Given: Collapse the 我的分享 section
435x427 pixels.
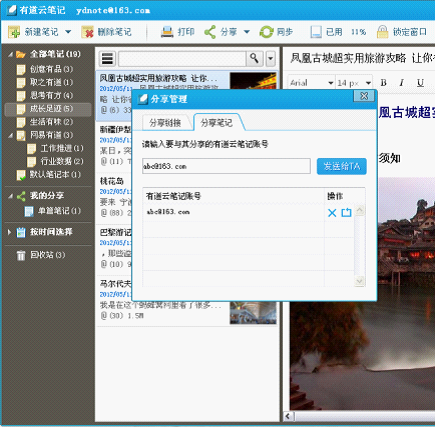Looking at the screenshot, I should [x=10, y=196].
